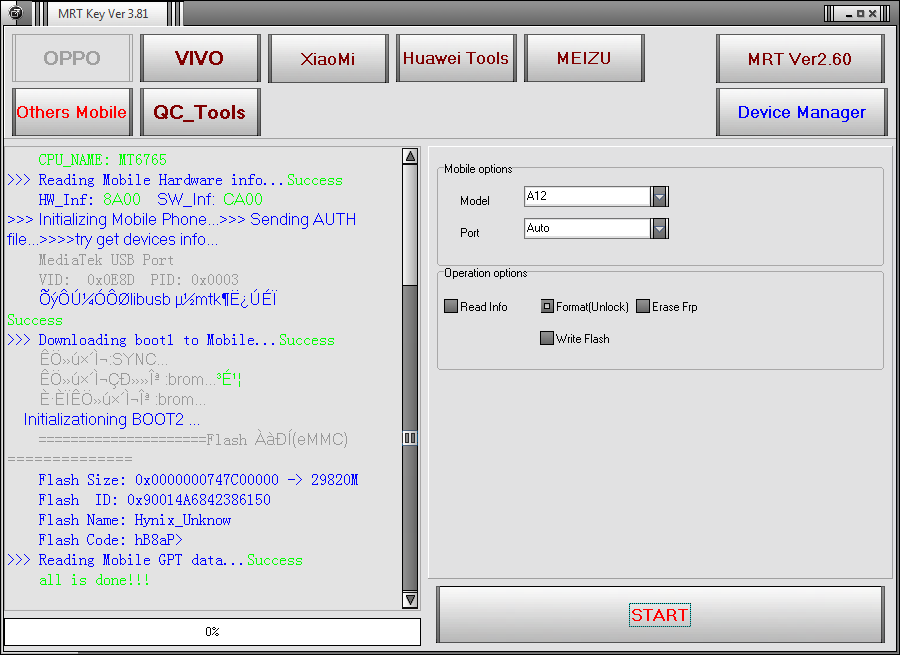The width and height of the screenshot is (900, 655).
Task: Open the OPPO brand section
Action: point(72,58)
